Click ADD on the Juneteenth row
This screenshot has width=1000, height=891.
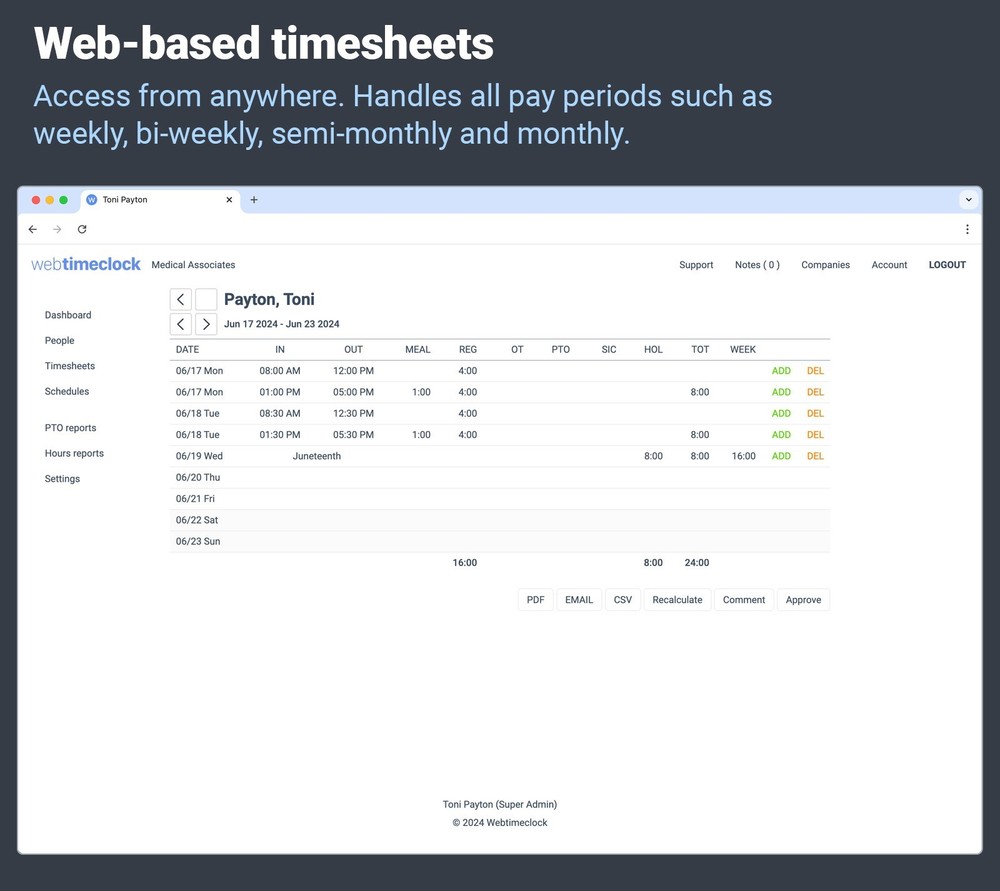[x=781, y=456]
